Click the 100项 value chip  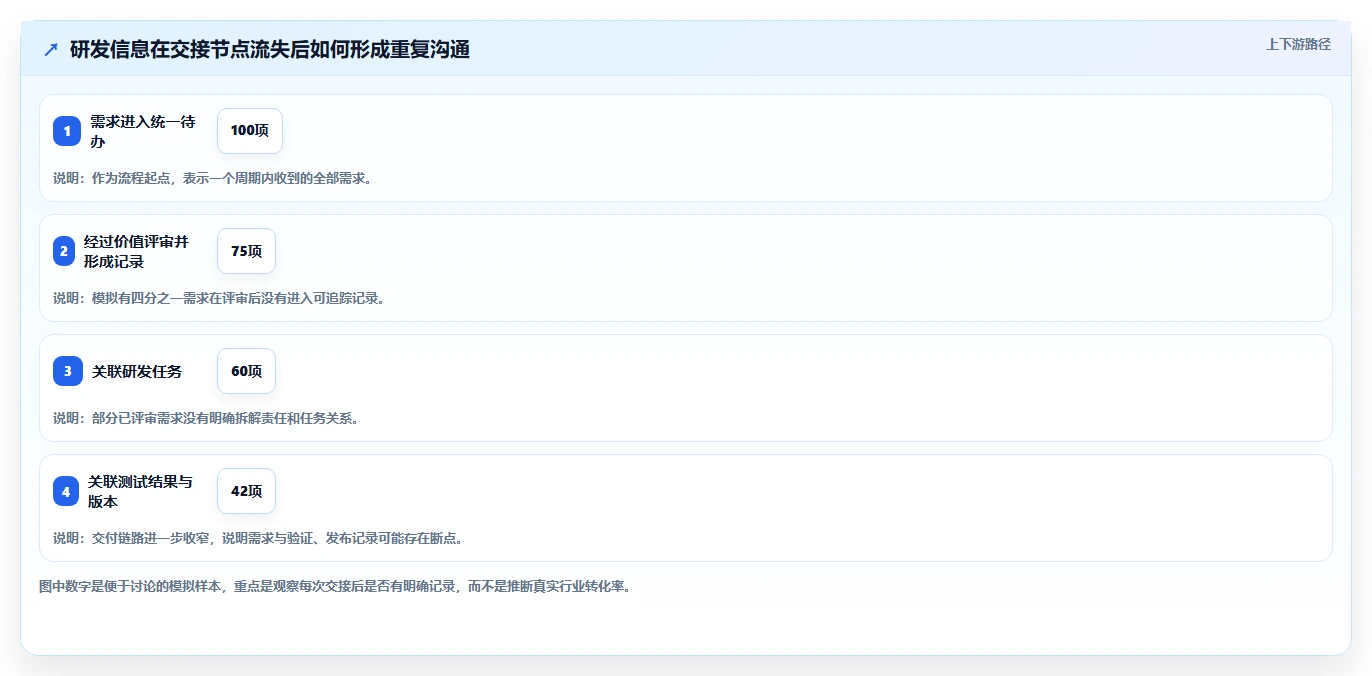(250, 131)
